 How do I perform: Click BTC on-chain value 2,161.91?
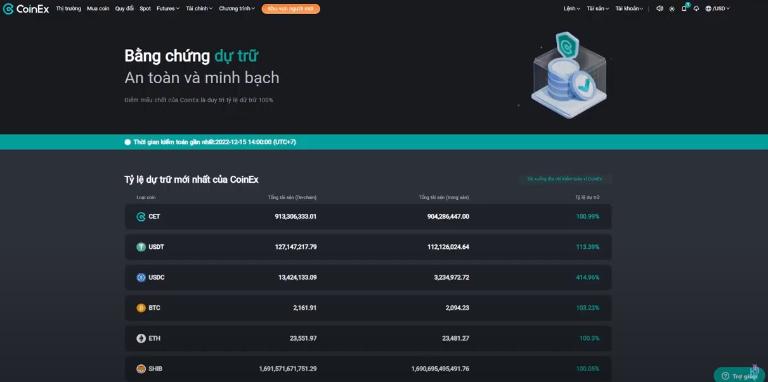(306, 308)
